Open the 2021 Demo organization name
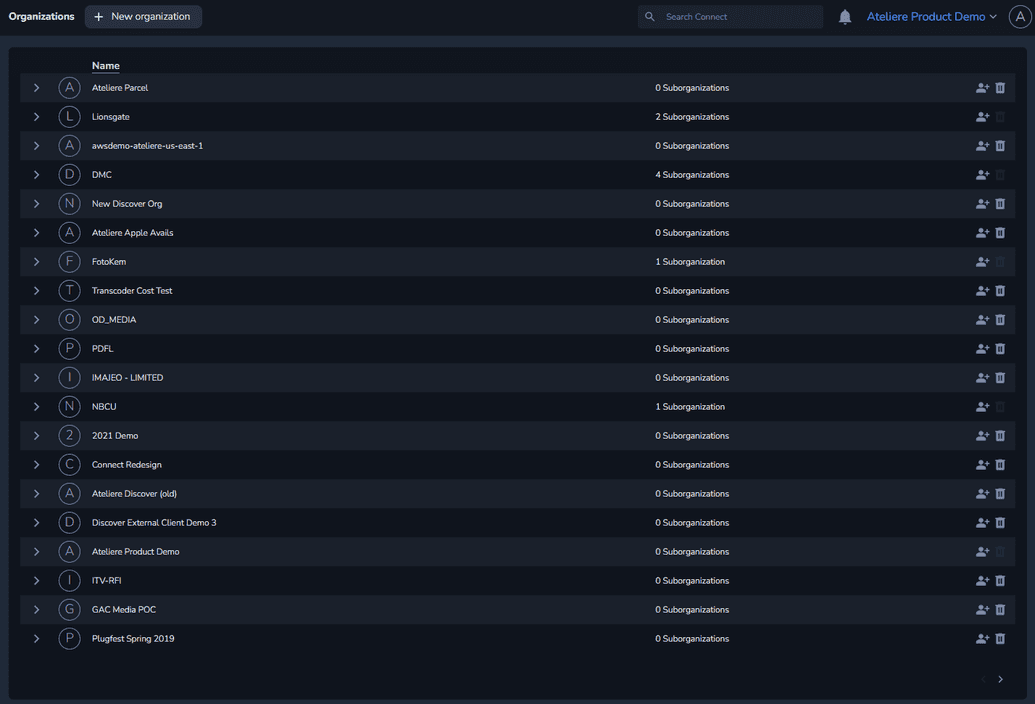The width and height of the screenshot is (1035, 704). pyautogui.click(x=115, y=436)
